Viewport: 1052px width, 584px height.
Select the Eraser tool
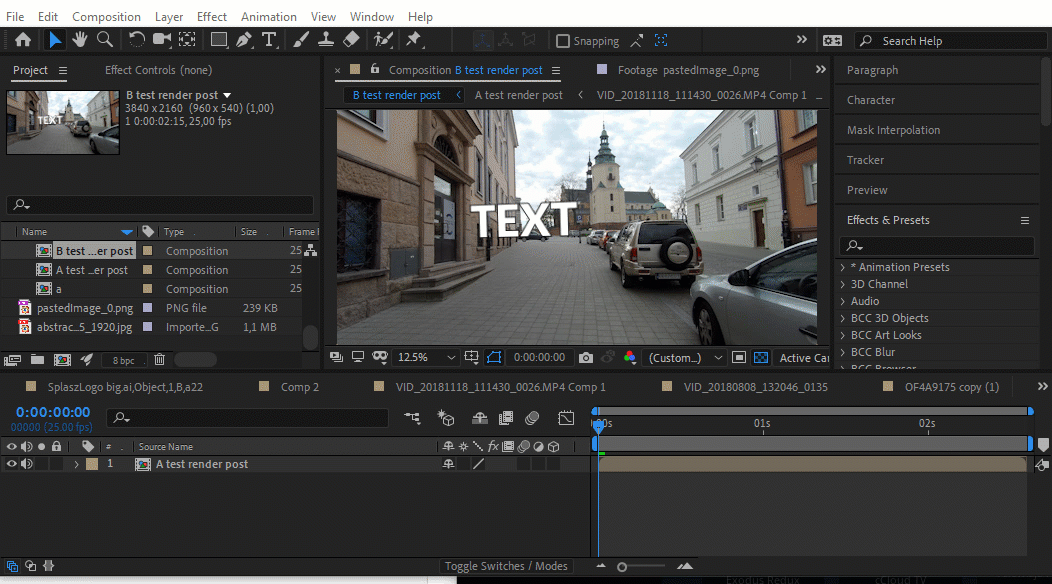pos(351,40)
